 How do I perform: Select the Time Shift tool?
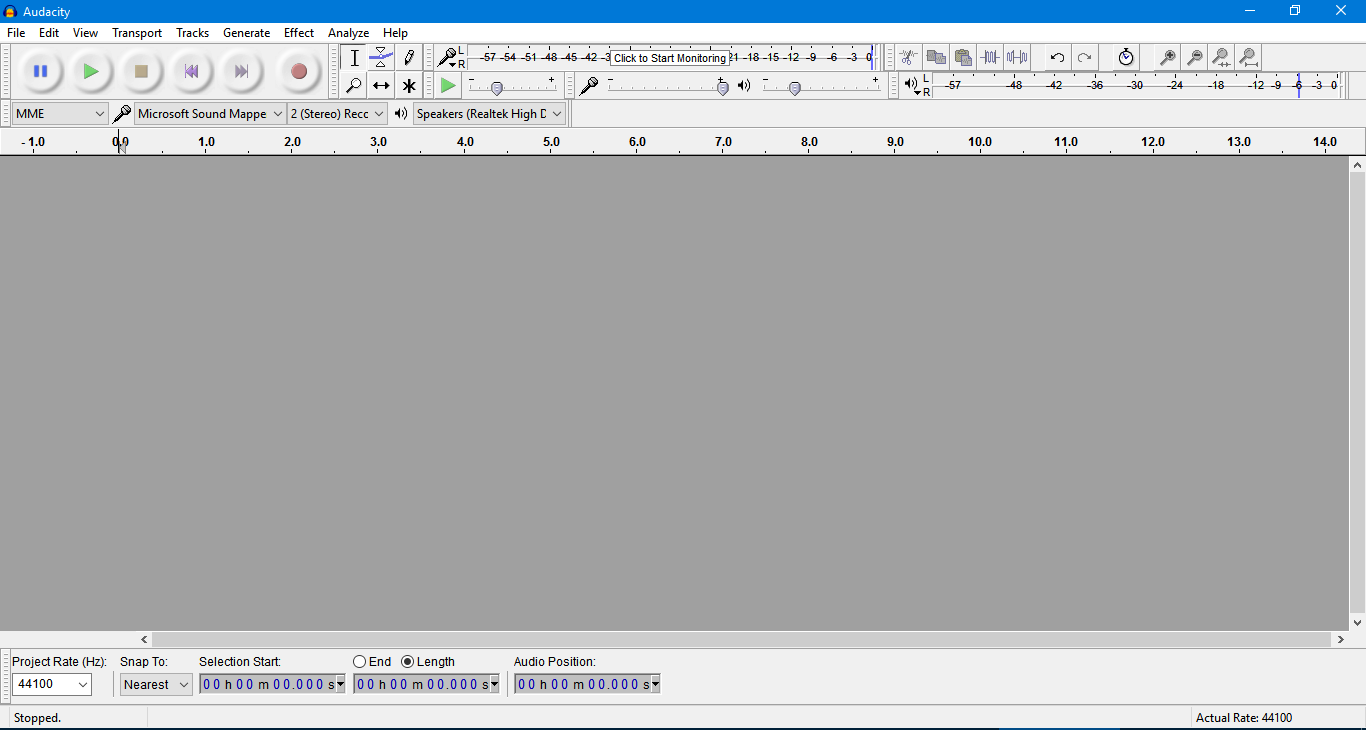point(381,85)
